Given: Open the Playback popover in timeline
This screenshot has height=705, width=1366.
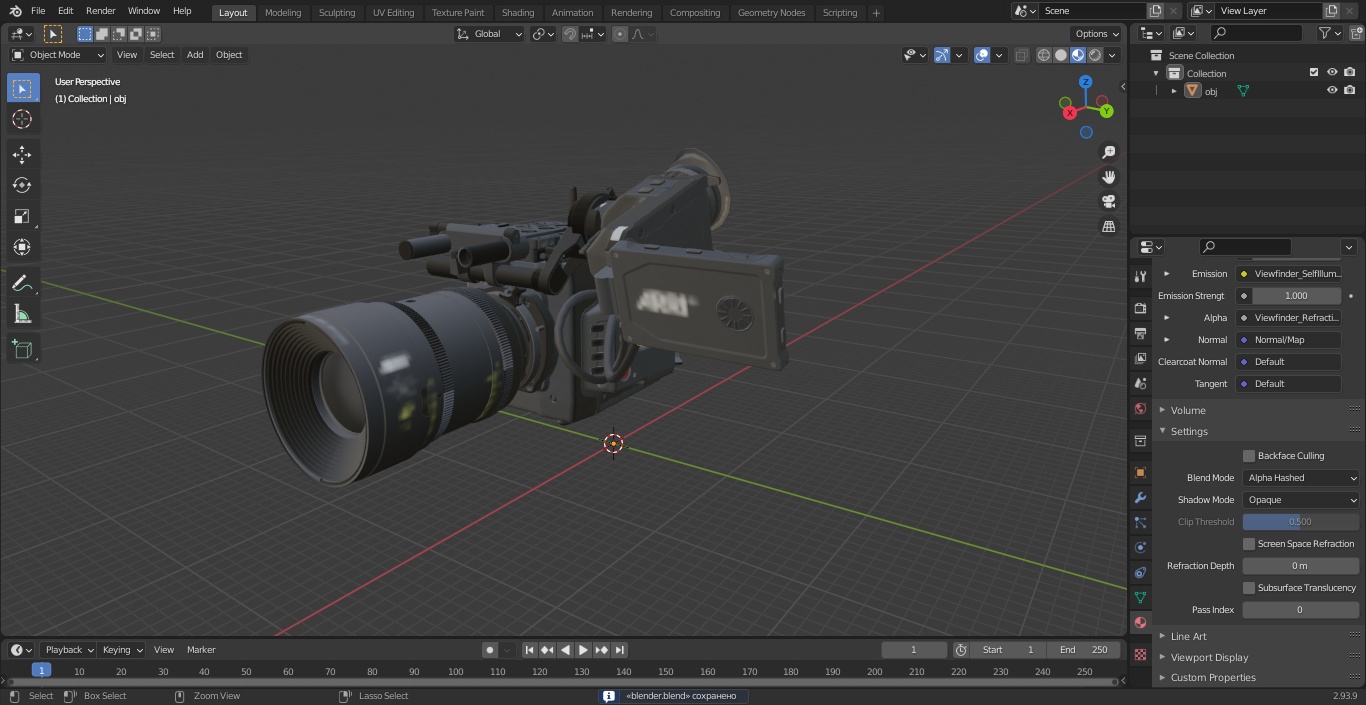Looking at the screenshot, I should click(x=68, y=650).
